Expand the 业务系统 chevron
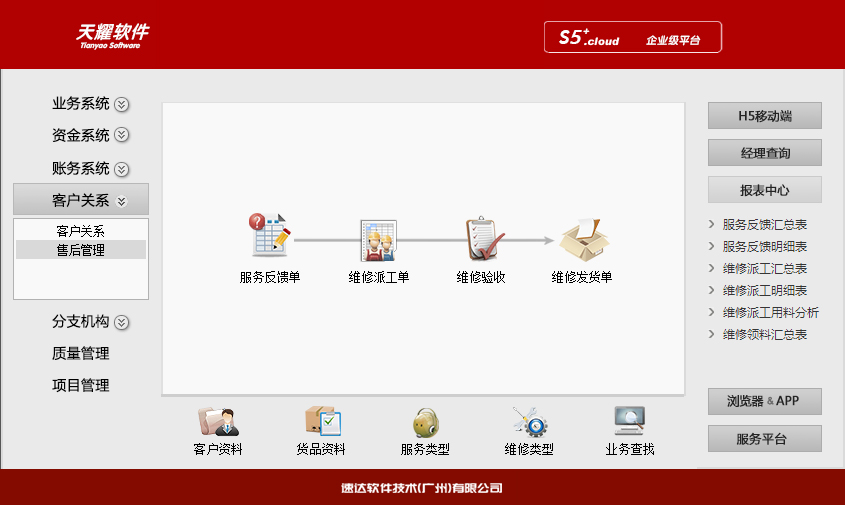Image resolution: width=845 pixels, height=505 pixels. [x=122, y=104]
